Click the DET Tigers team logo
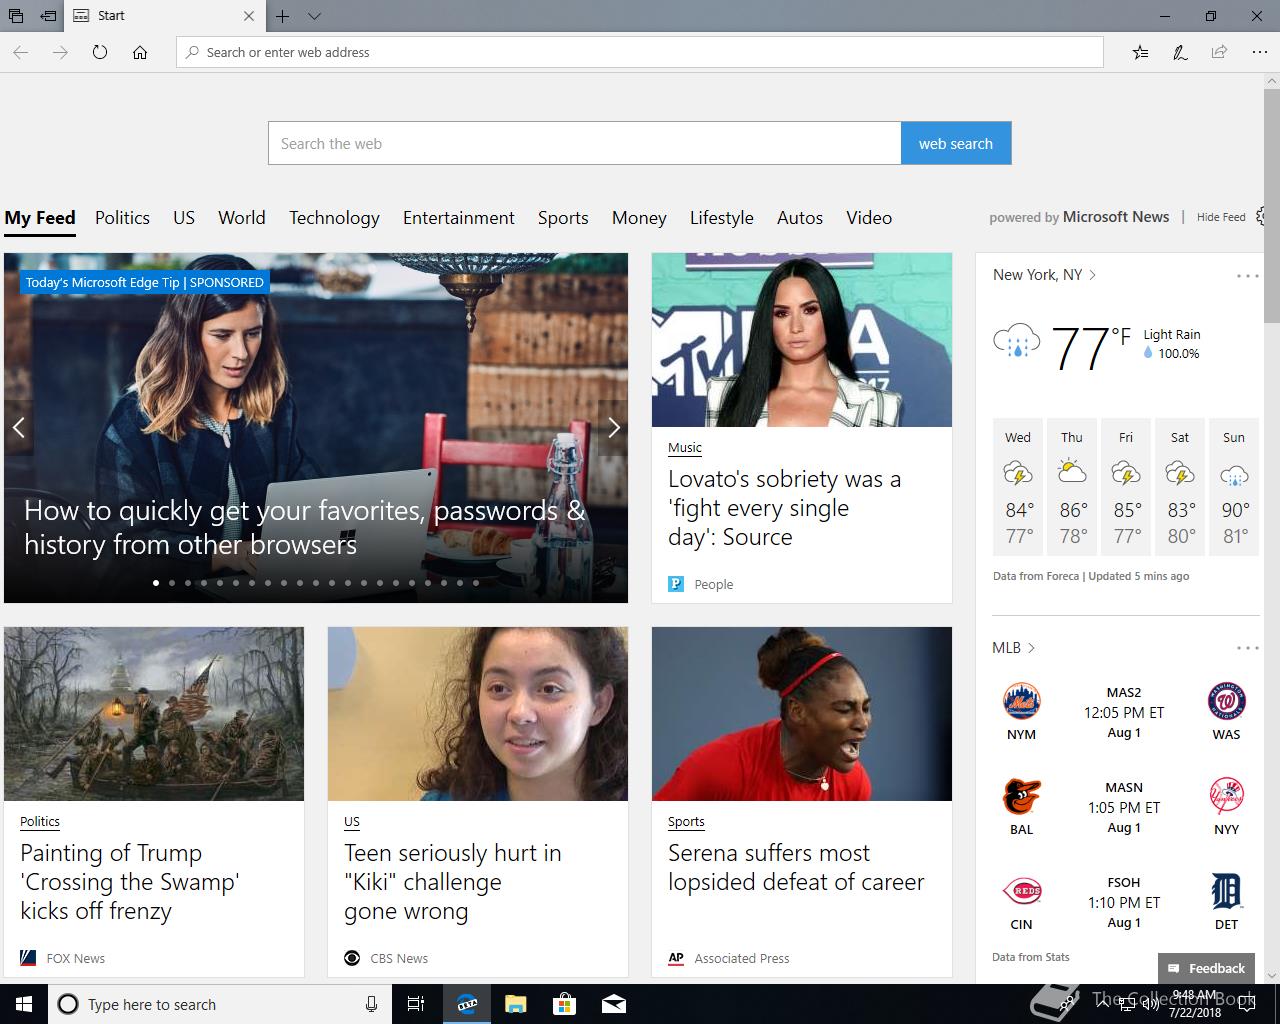1280x1024 pixels. [1226, 891]
